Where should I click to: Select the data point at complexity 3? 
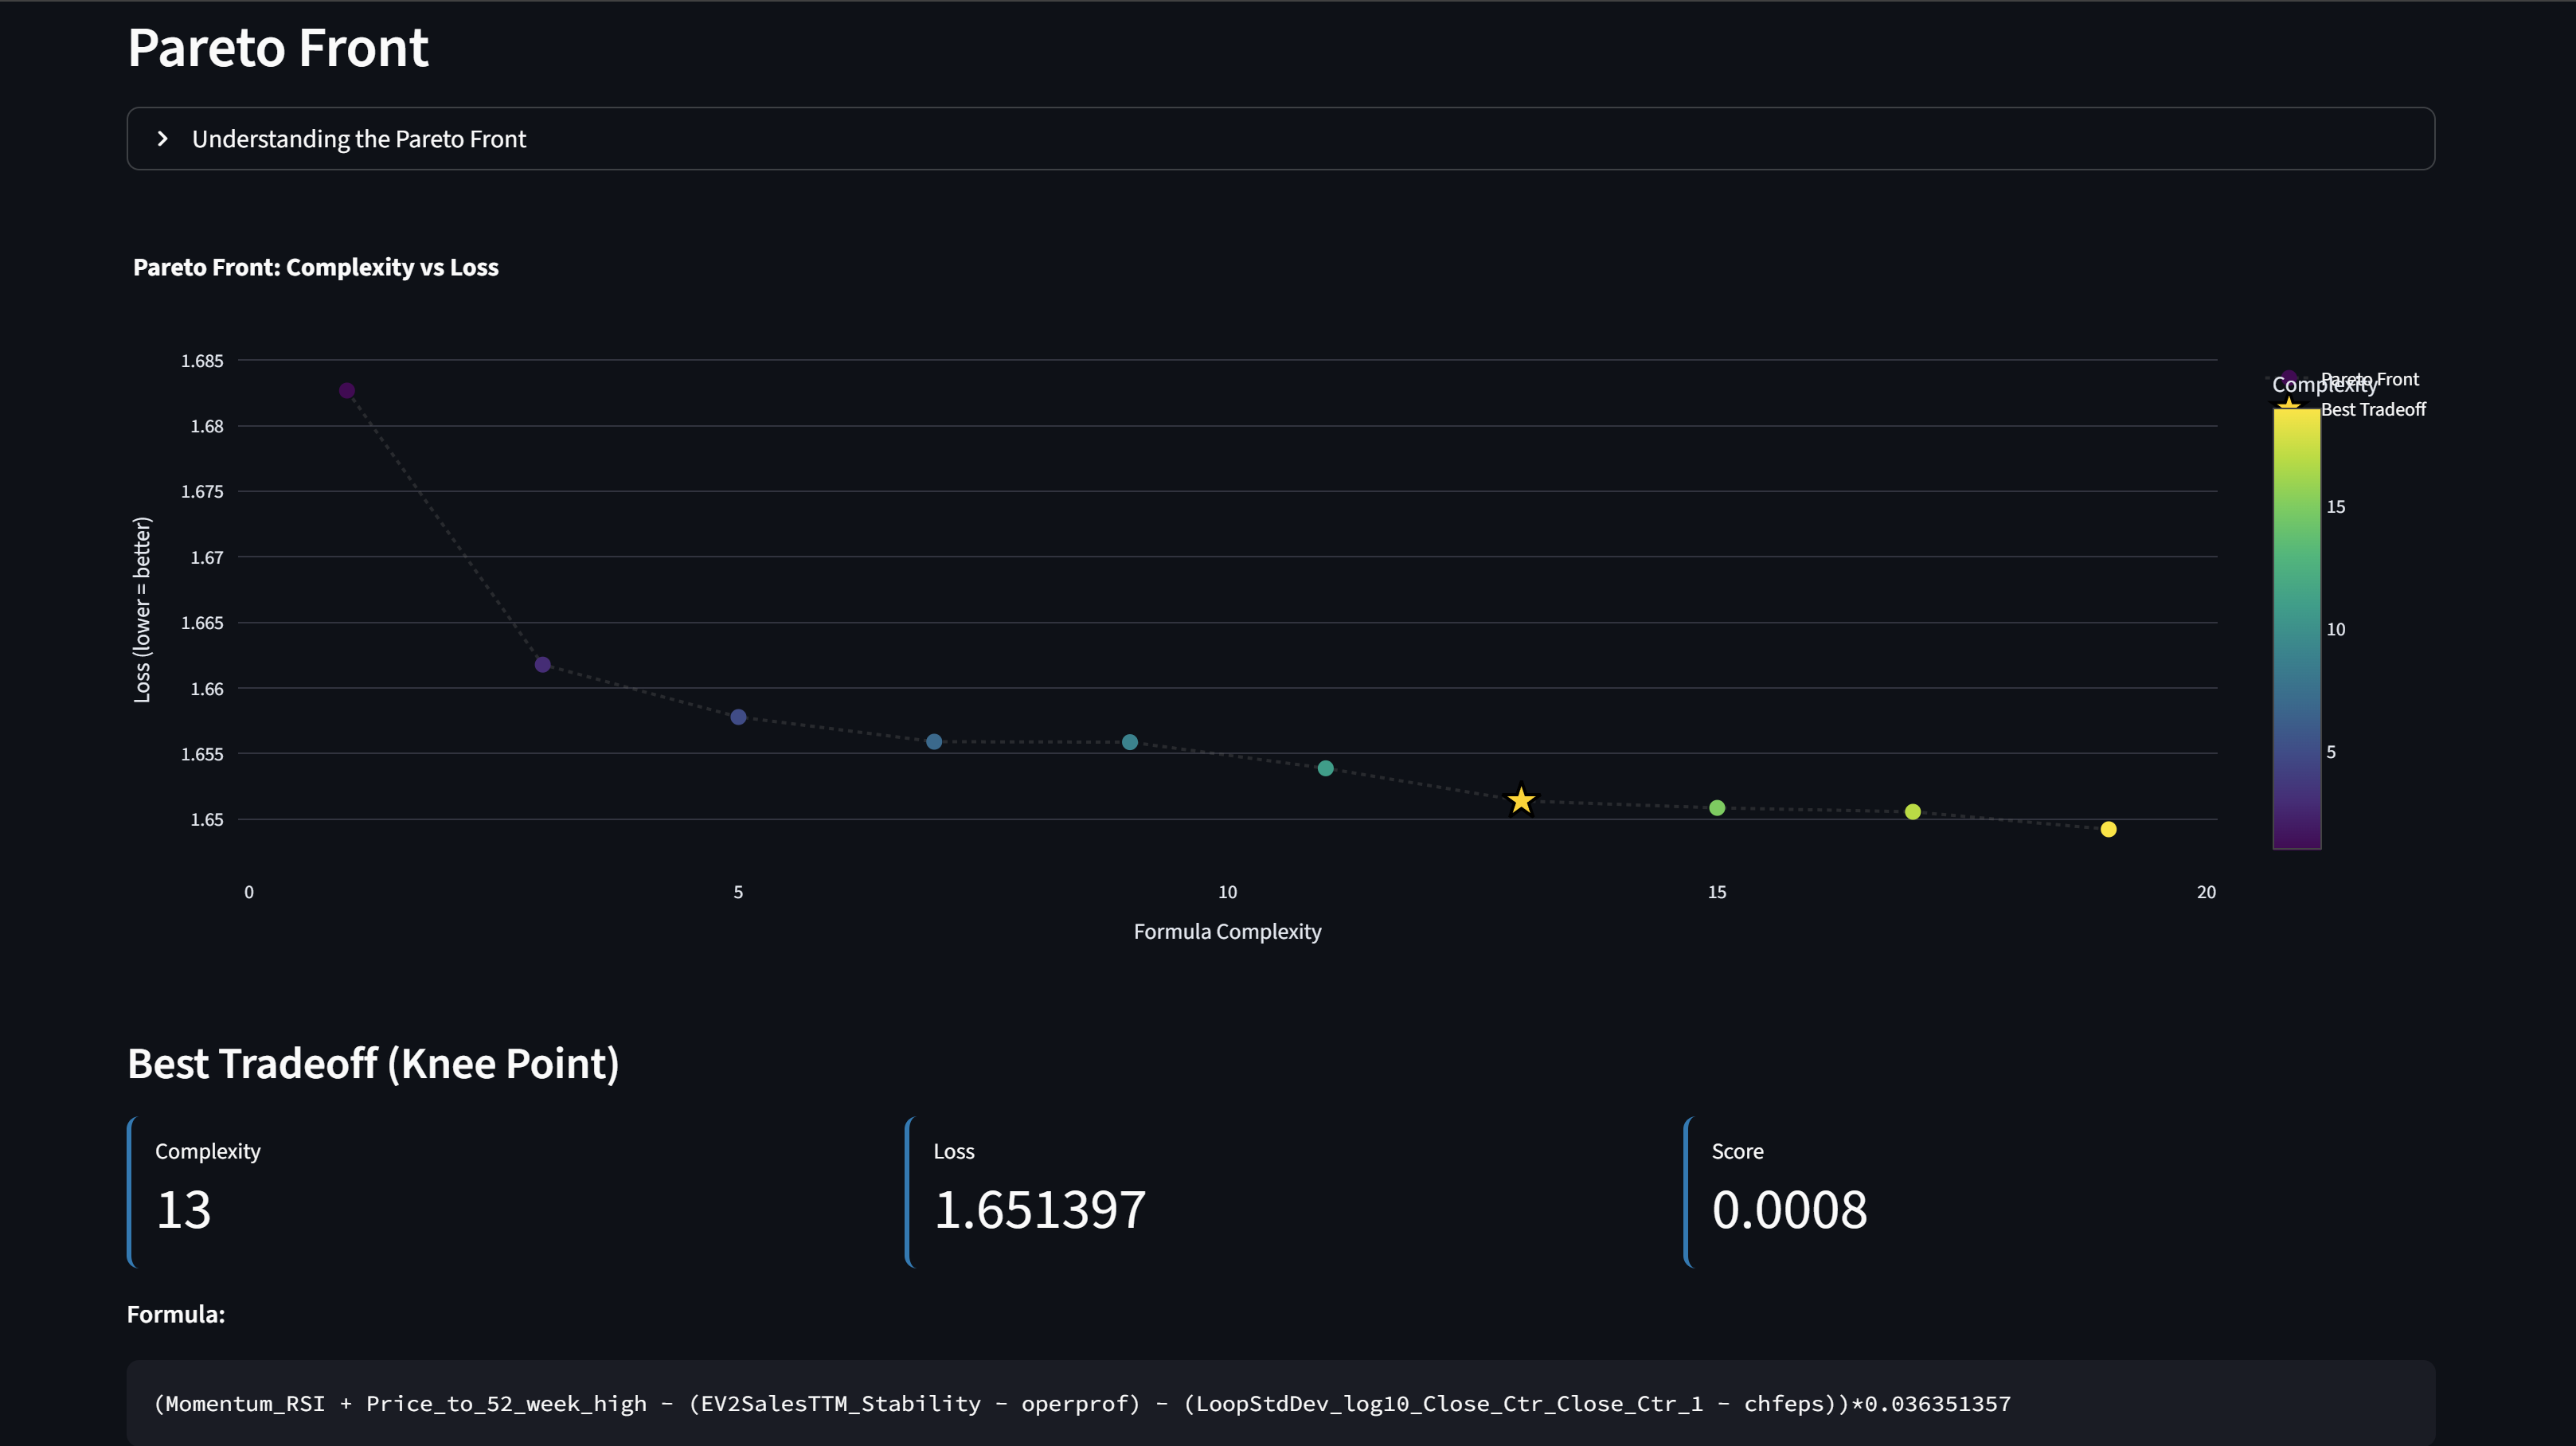click(542, 665)
